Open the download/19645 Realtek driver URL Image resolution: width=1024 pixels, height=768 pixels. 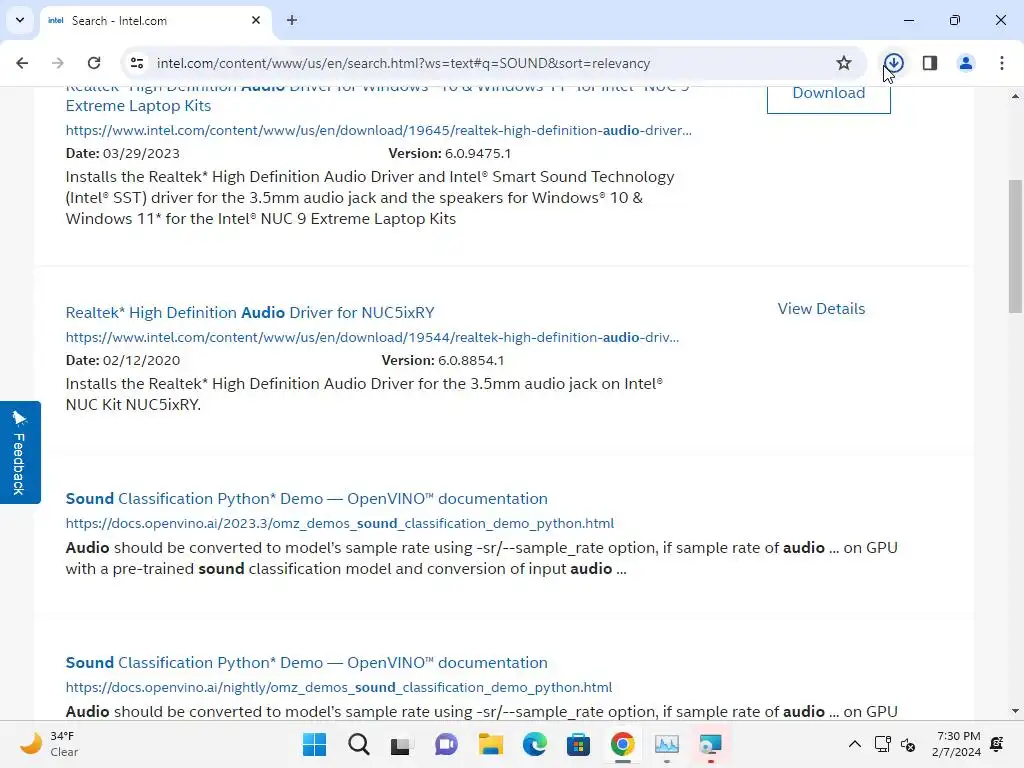[x=378, y=130]
